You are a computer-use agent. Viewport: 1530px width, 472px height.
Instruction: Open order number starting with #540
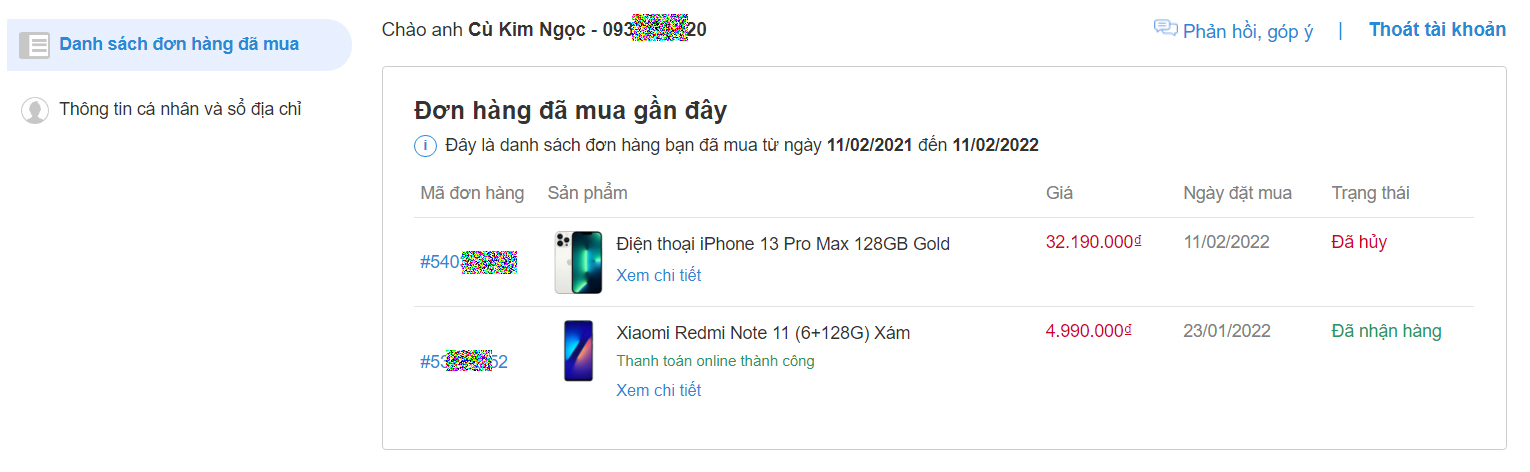(x=468, y=262)
